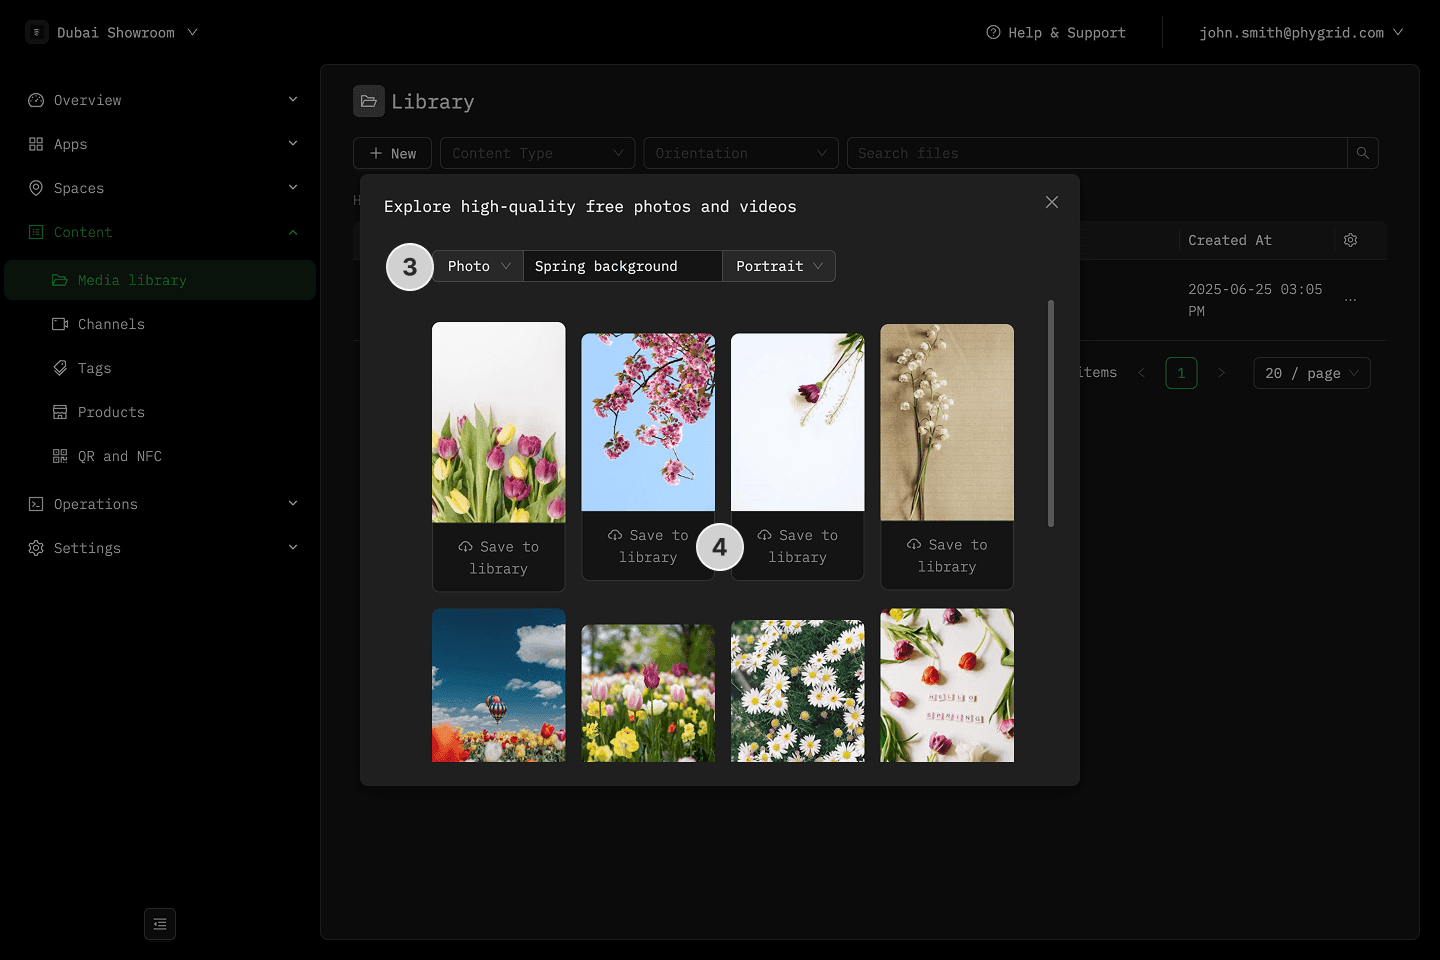
Task: Click the Channels video icon
Action: click(x=60, y=324)
